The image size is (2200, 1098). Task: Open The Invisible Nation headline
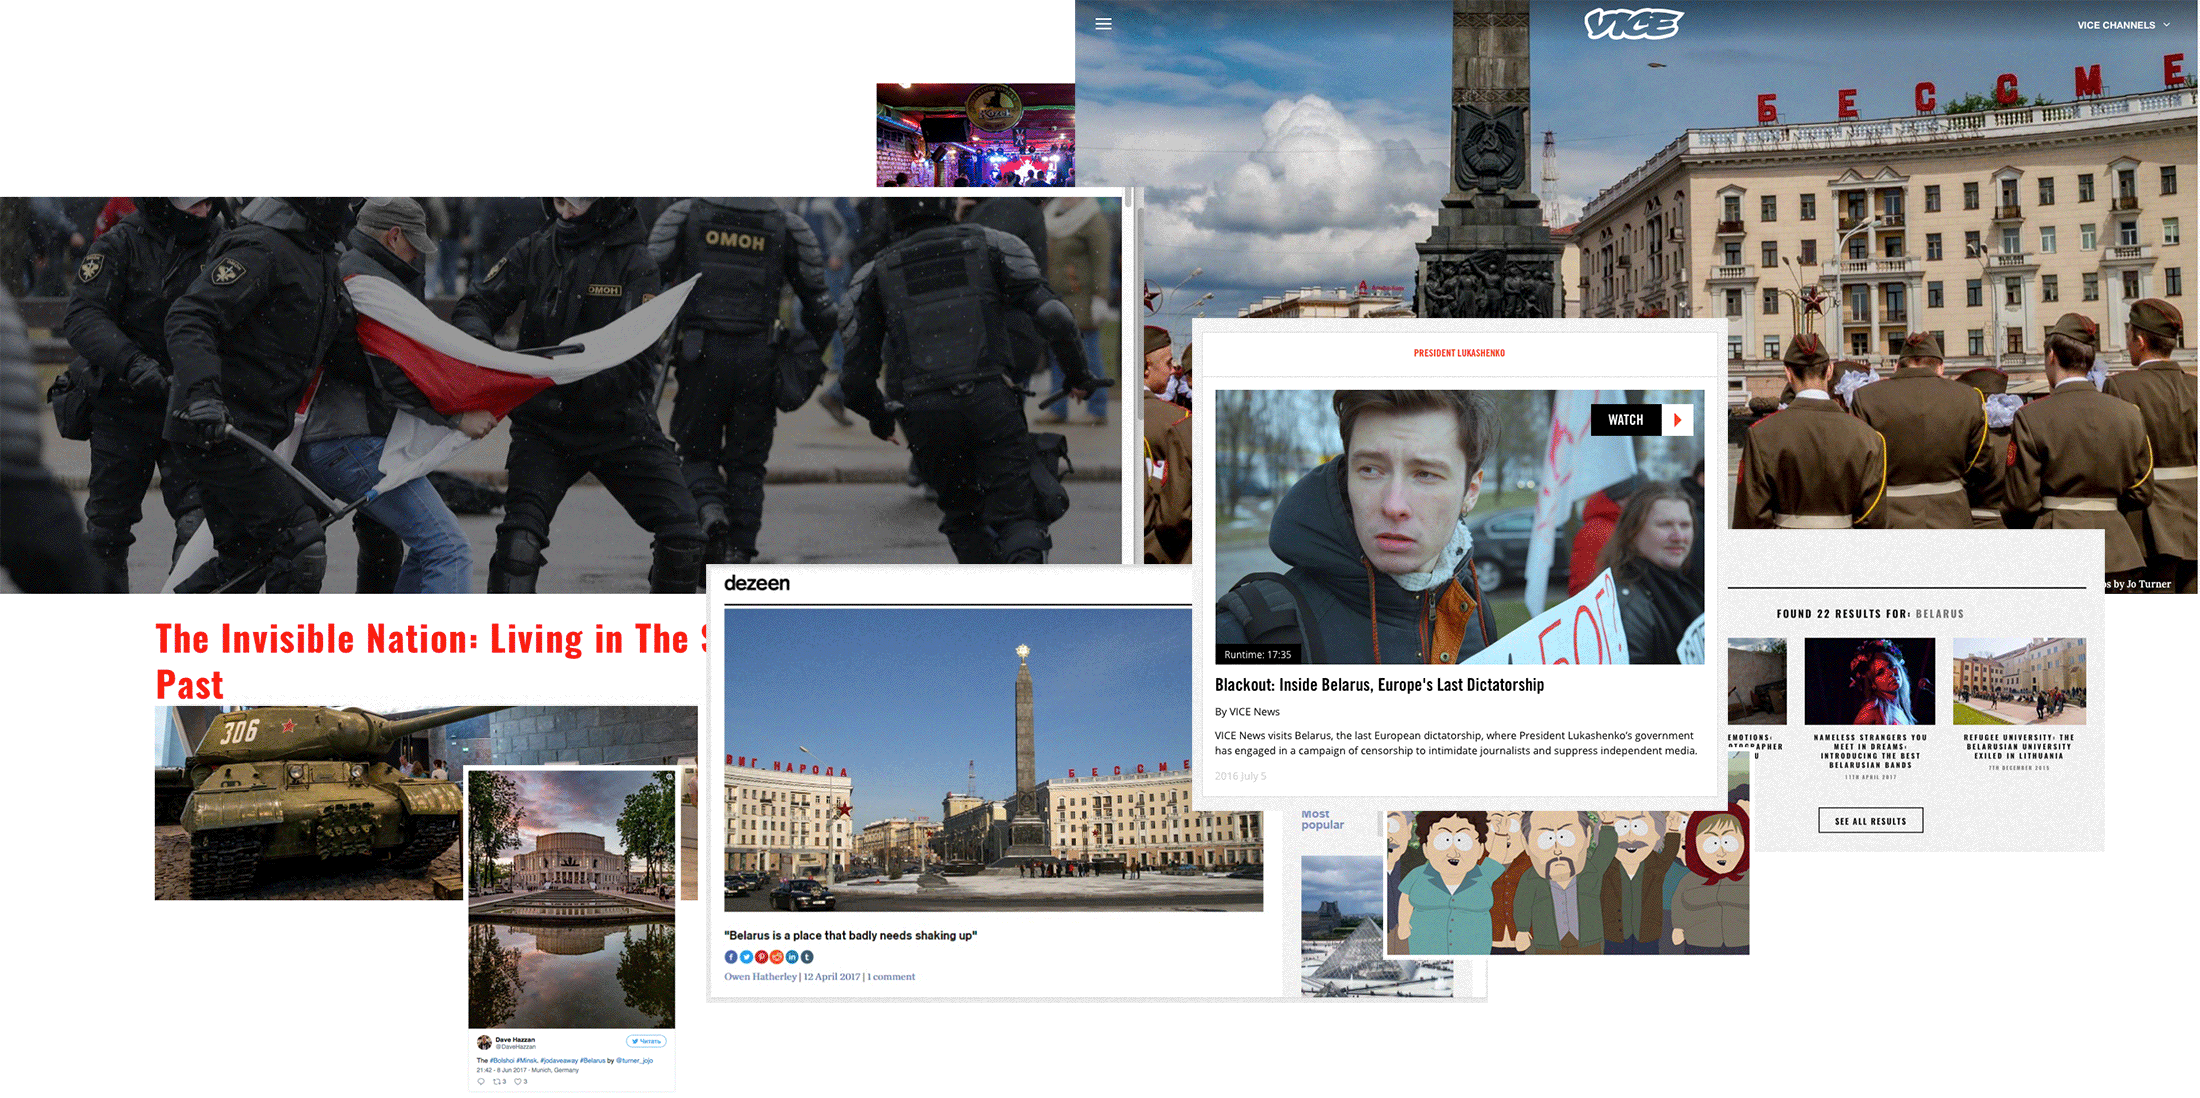click(x=430, y=662)
